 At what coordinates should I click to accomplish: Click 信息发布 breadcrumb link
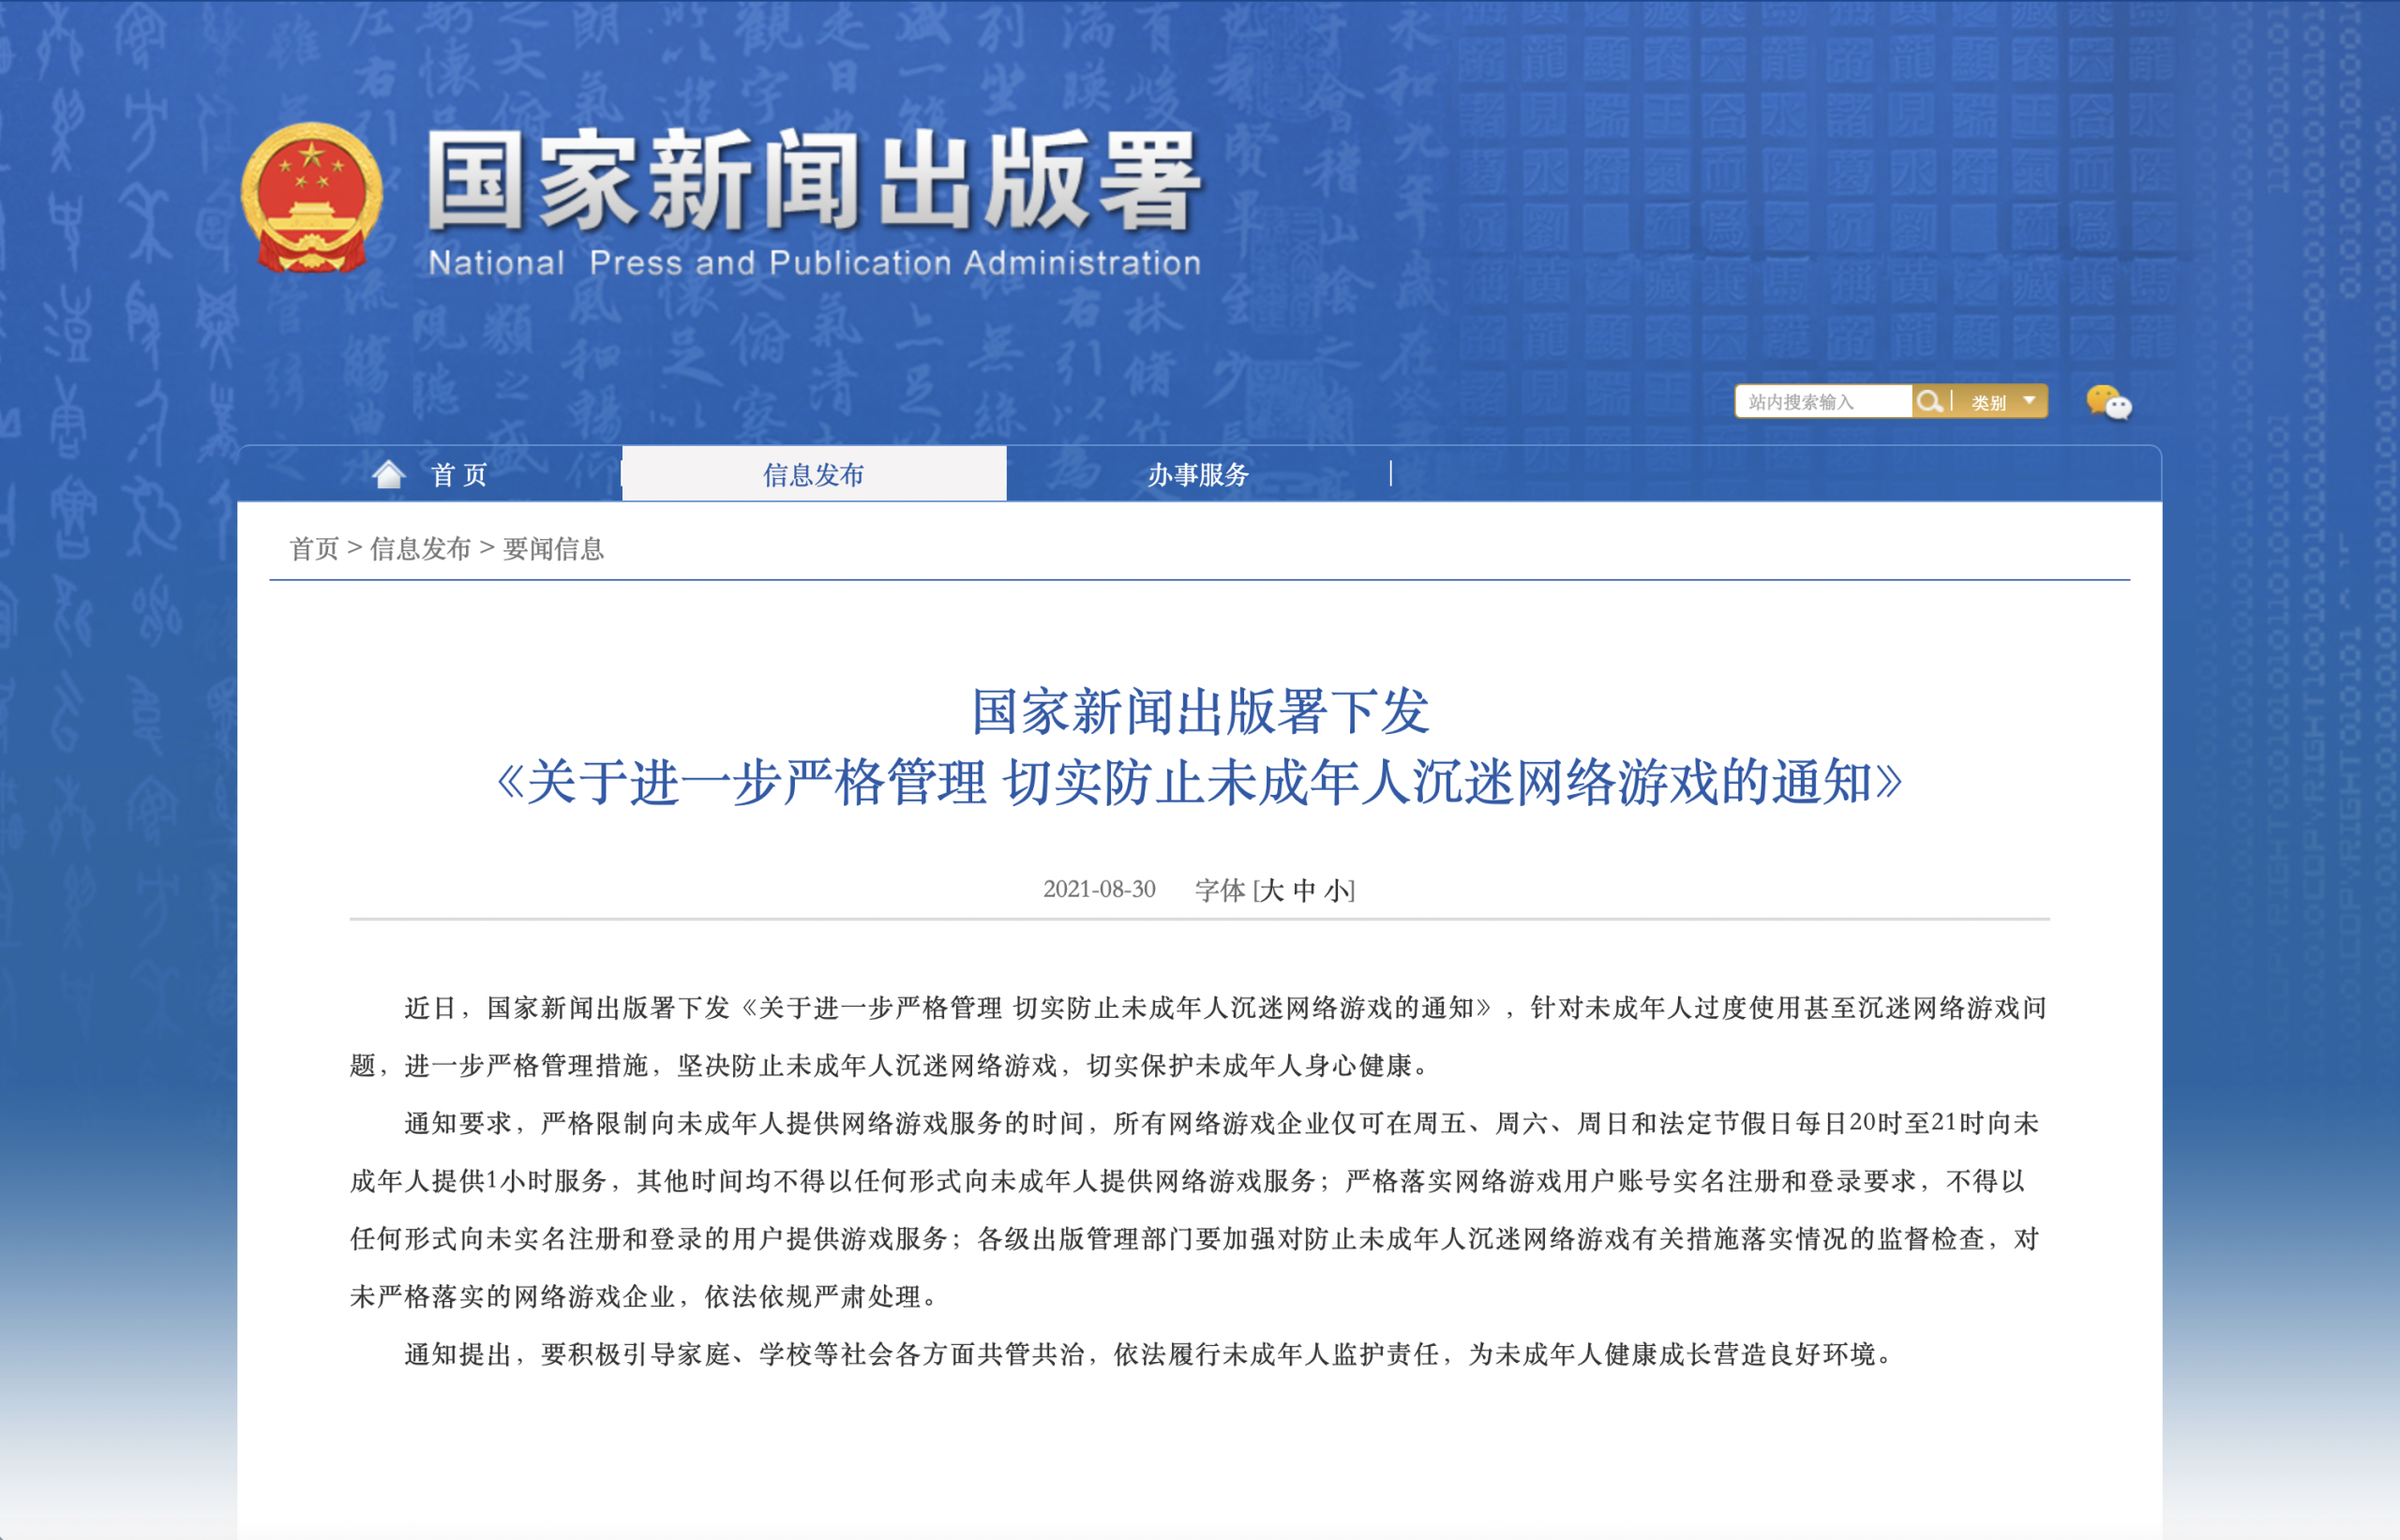click(420, 549)
